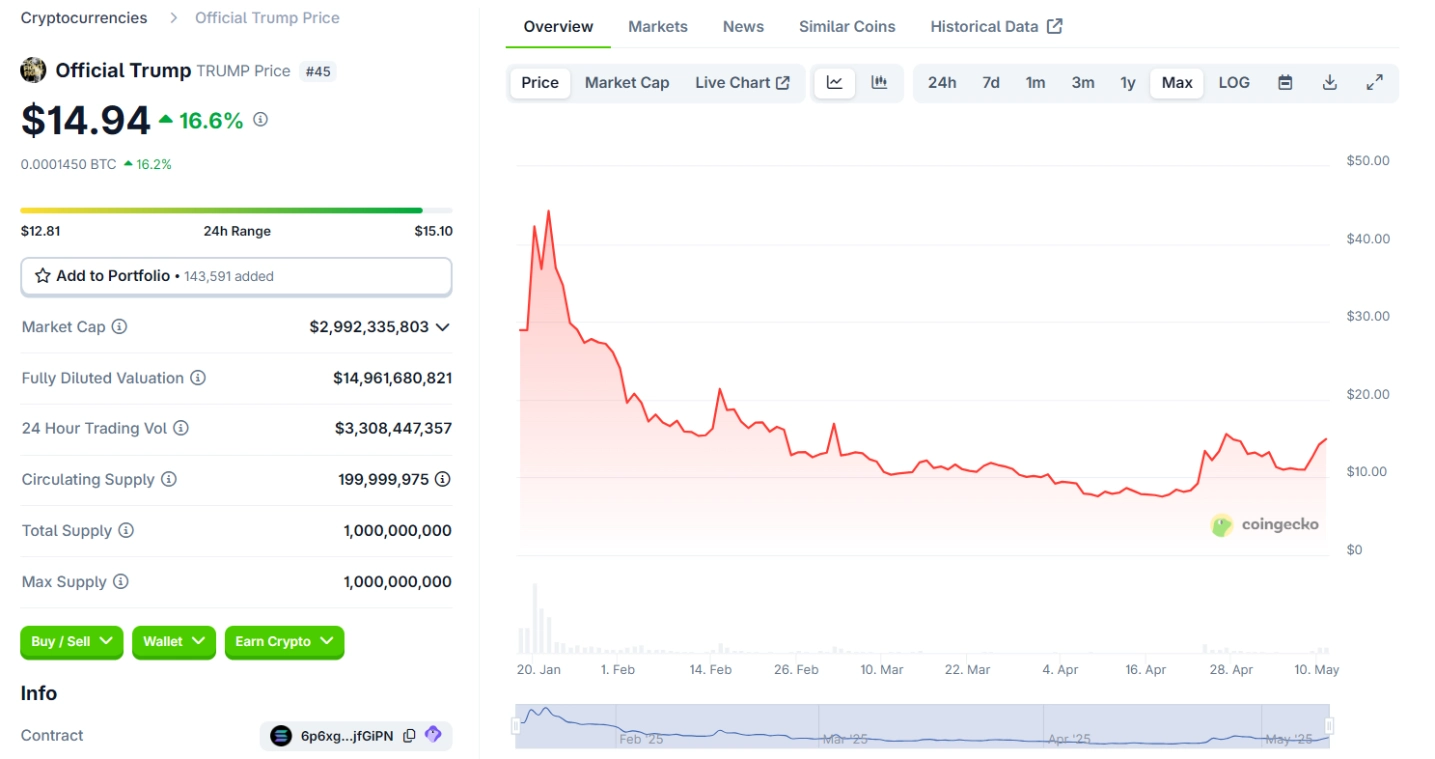
Task: Click Add to Portfolio button
Action: click(236, 276)
